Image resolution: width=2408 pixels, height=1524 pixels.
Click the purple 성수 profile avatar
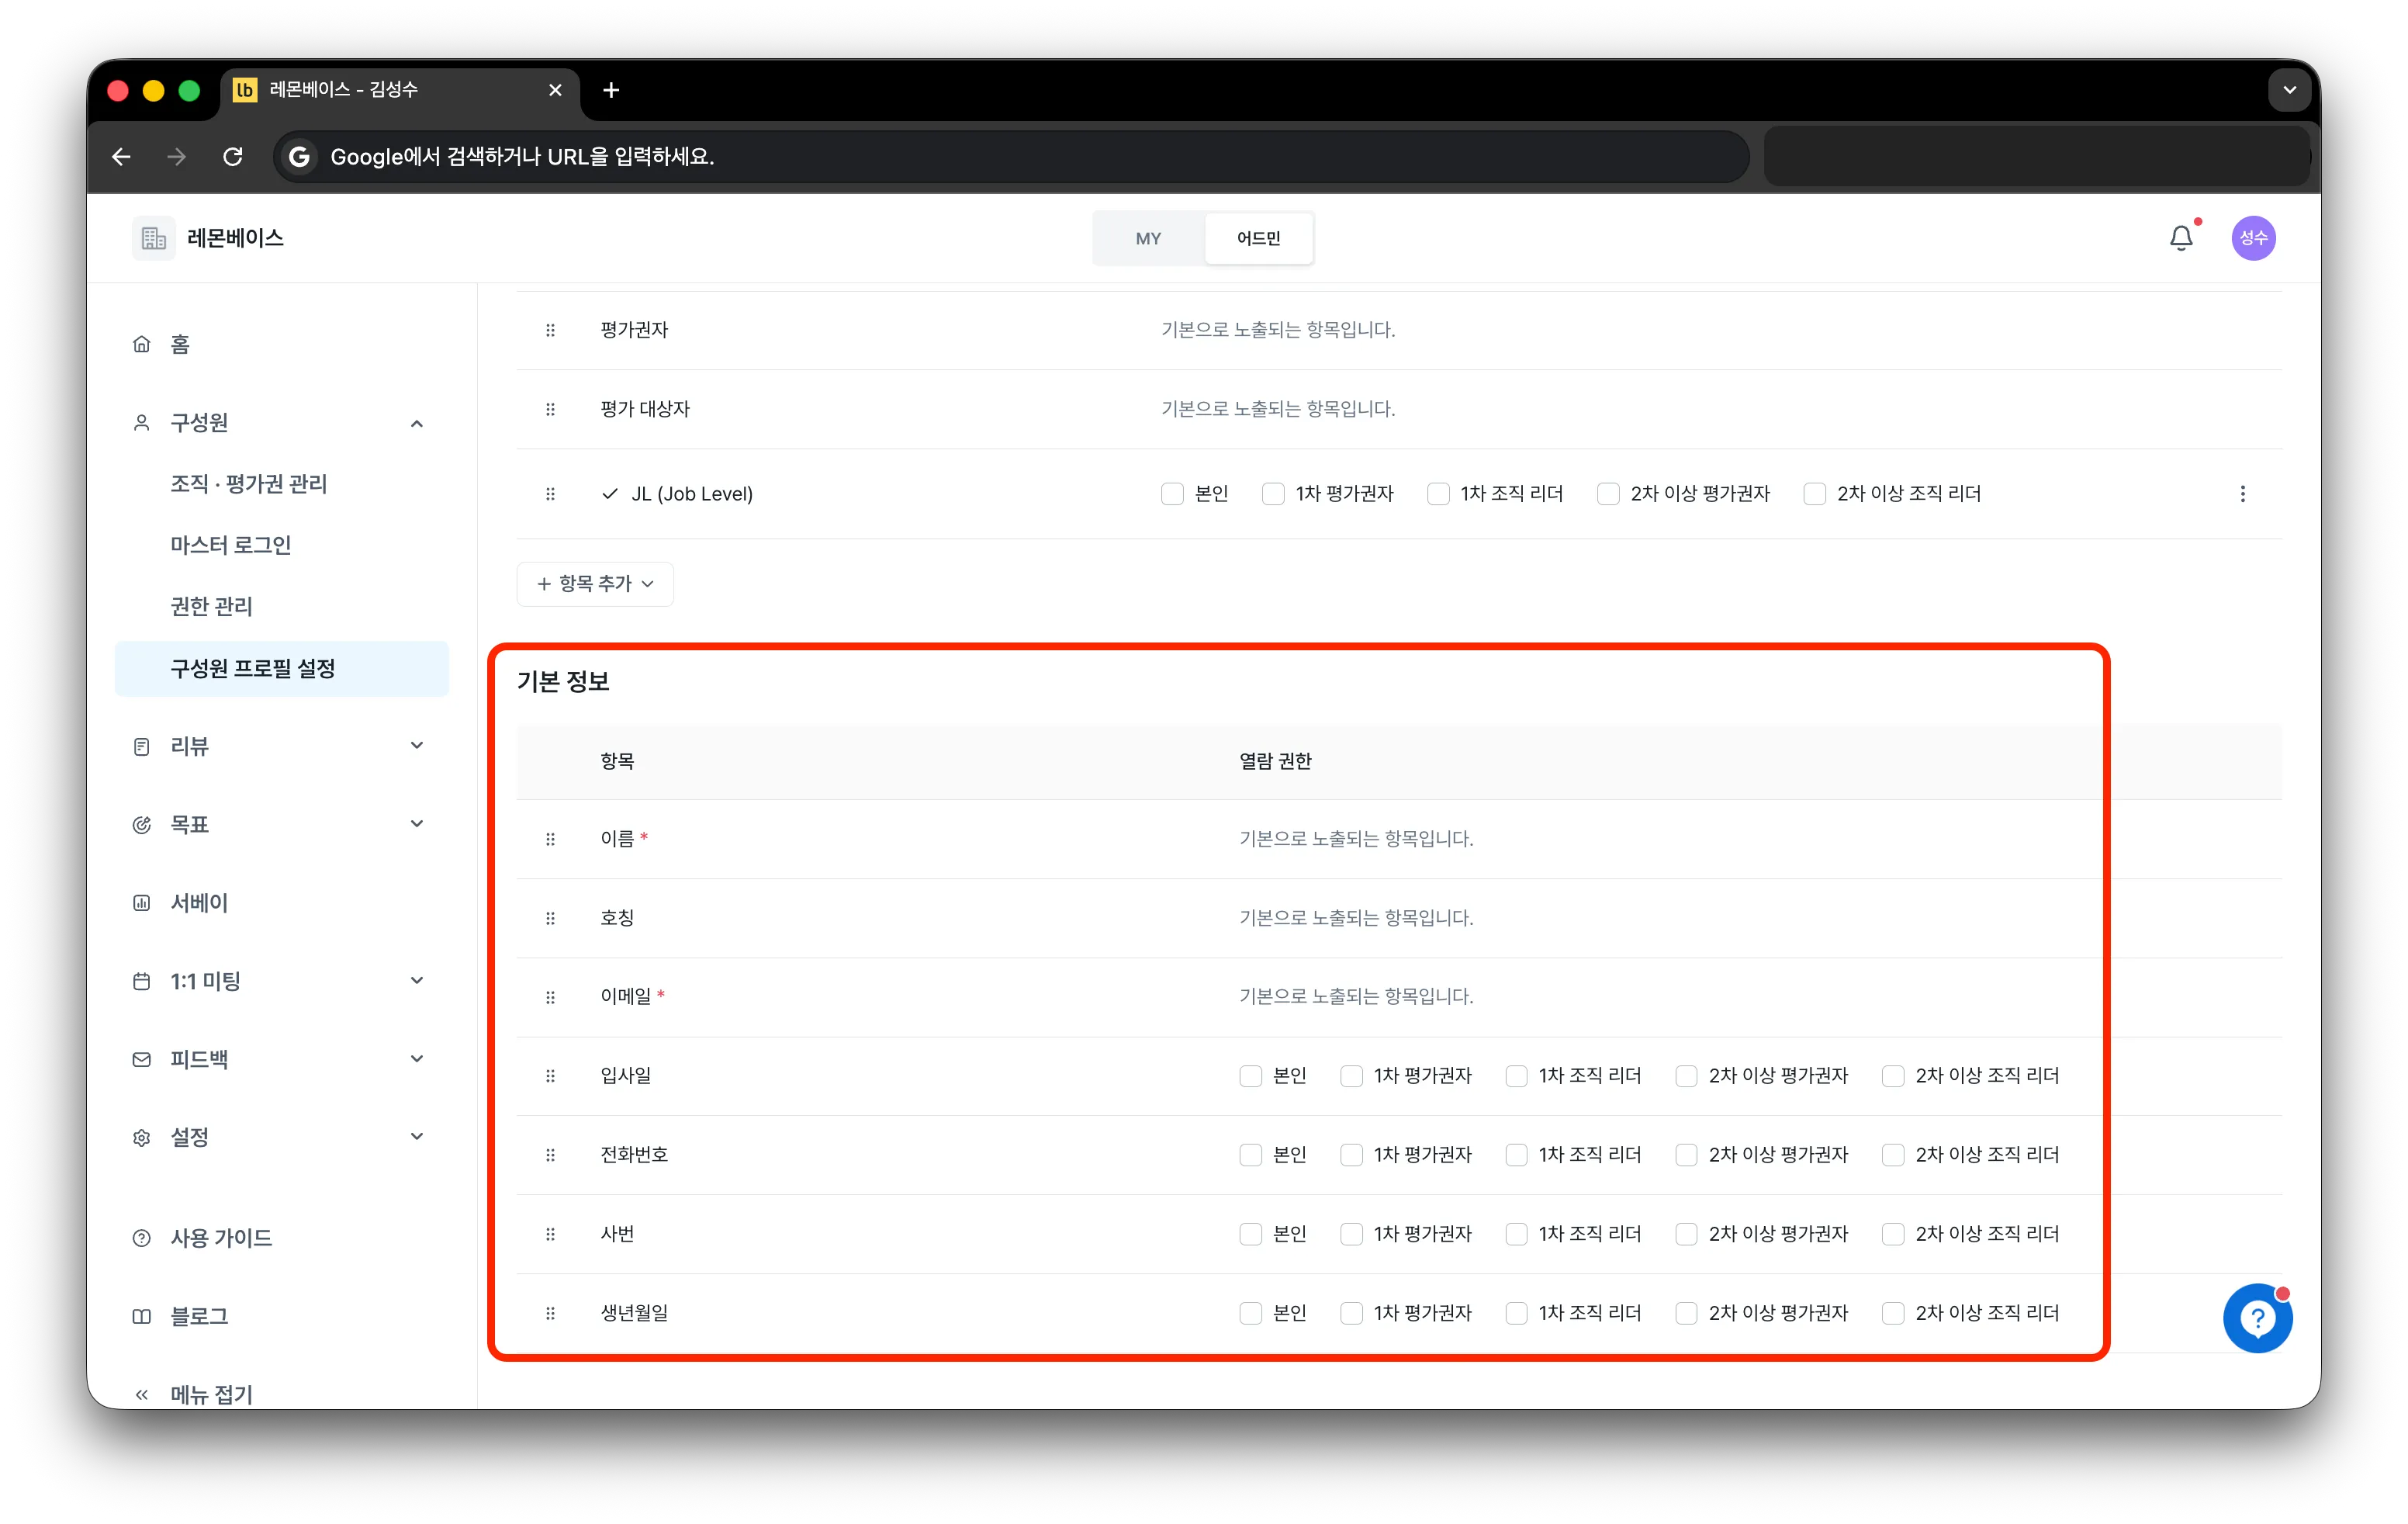(x=2253, y=238)
